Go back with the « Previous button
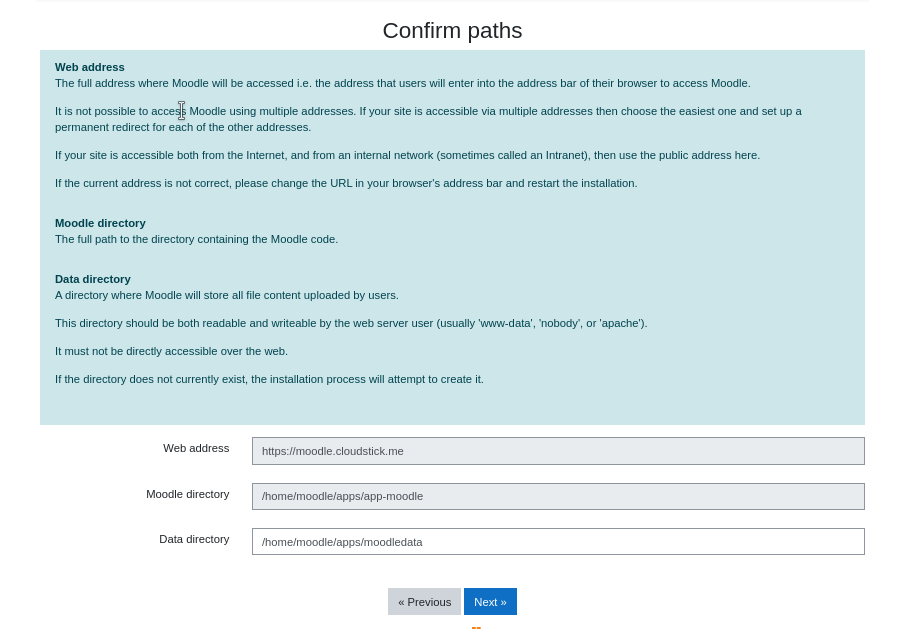The image size is (910, 629). 424,602
